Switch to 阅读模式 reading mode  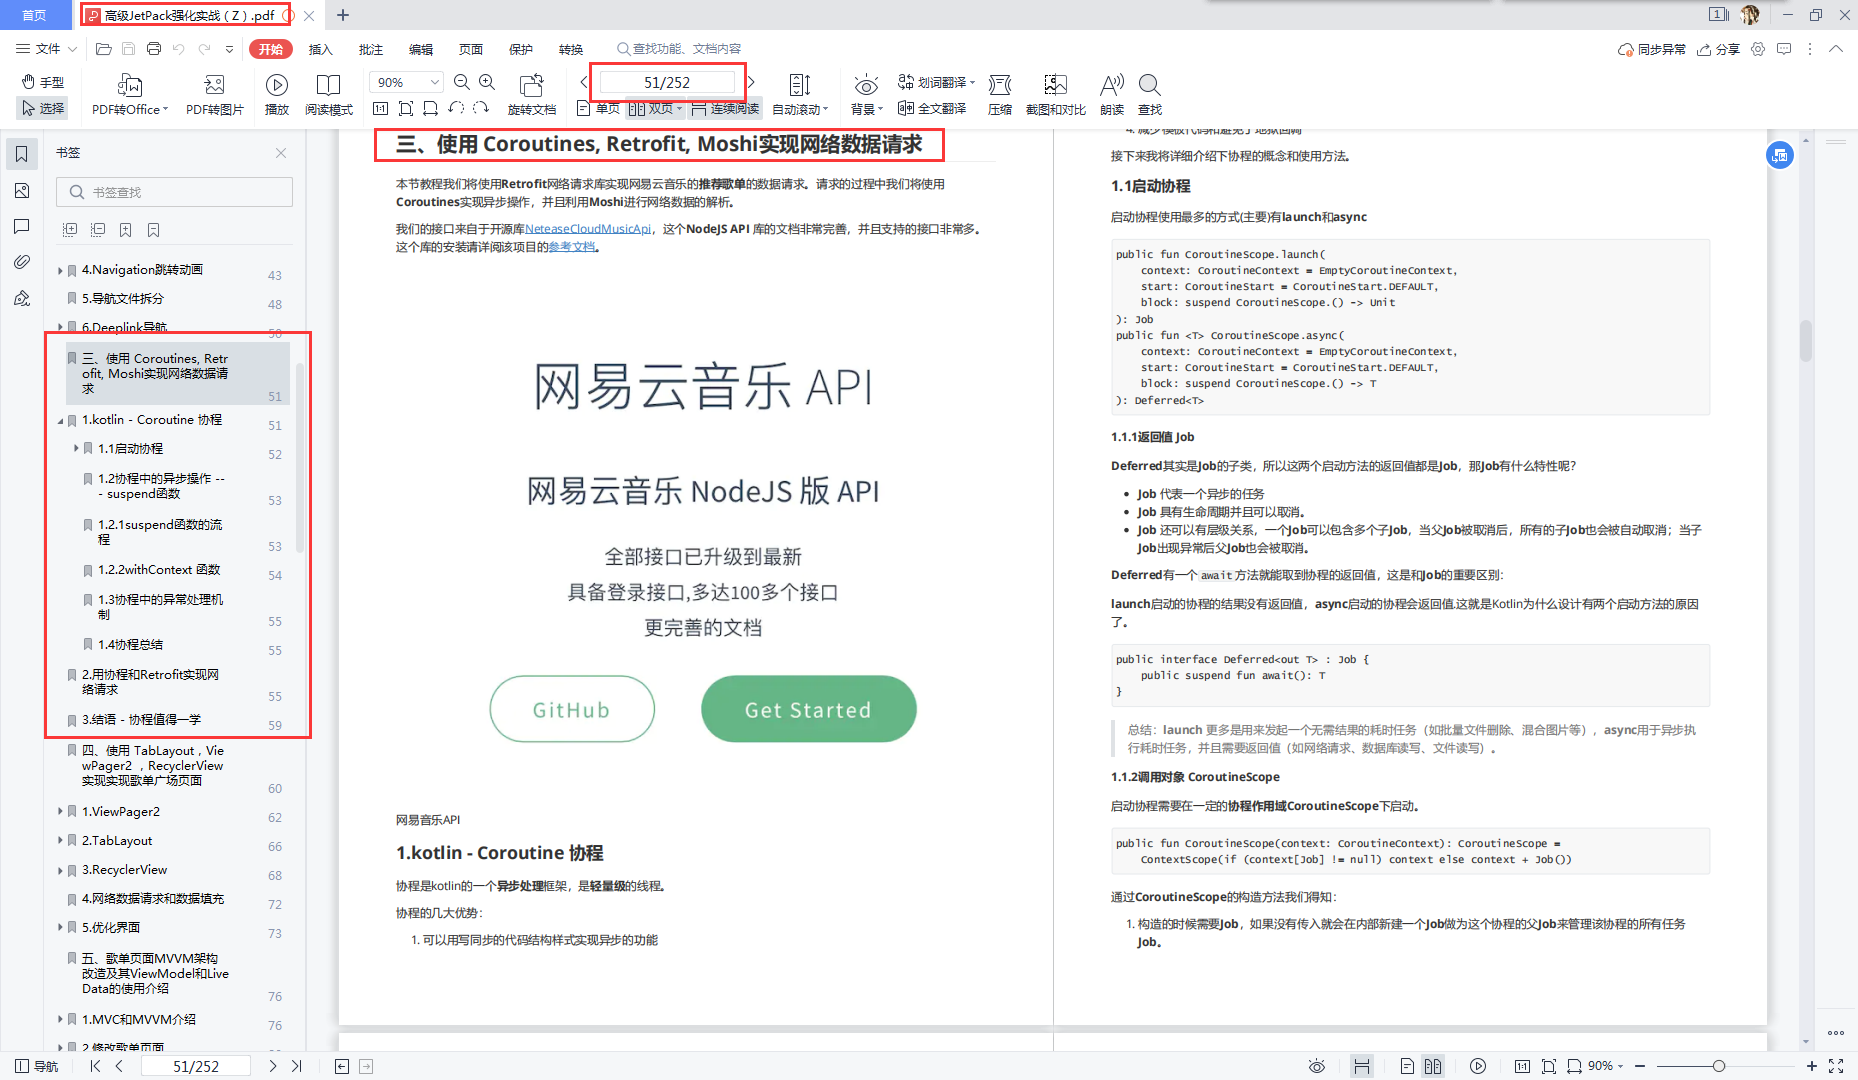coord(329,95)
